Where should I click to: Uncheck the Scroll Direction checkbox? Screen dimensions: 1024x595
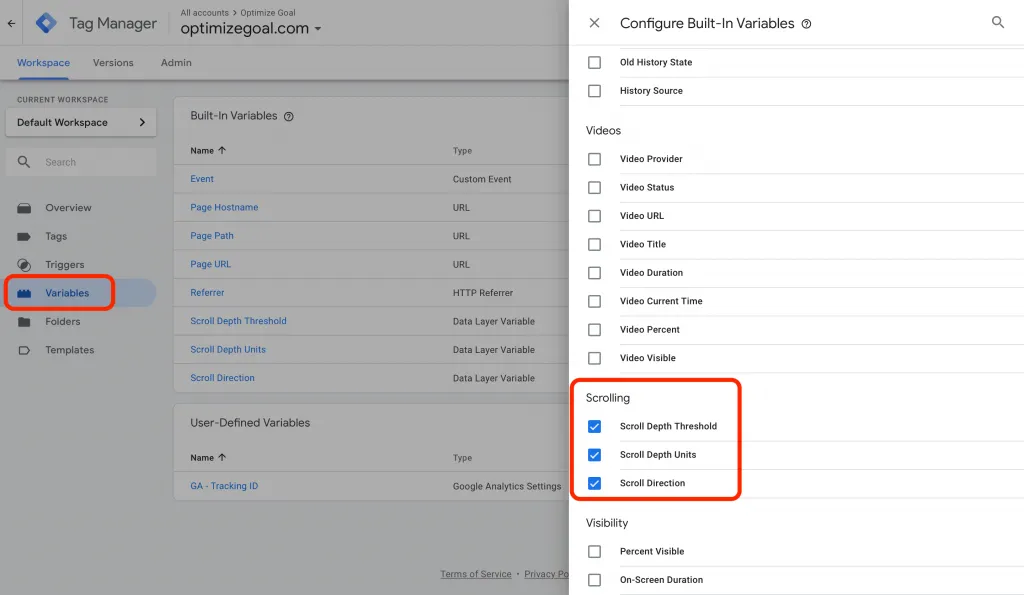594,483
